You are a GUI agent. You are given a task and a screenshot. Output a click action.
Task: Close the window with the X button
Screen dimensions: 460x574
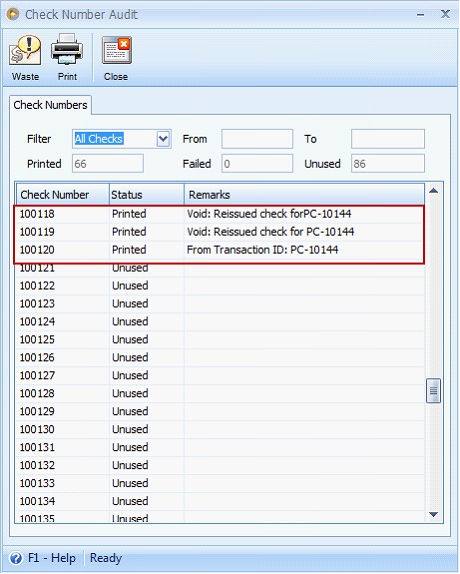pos(445,14)
